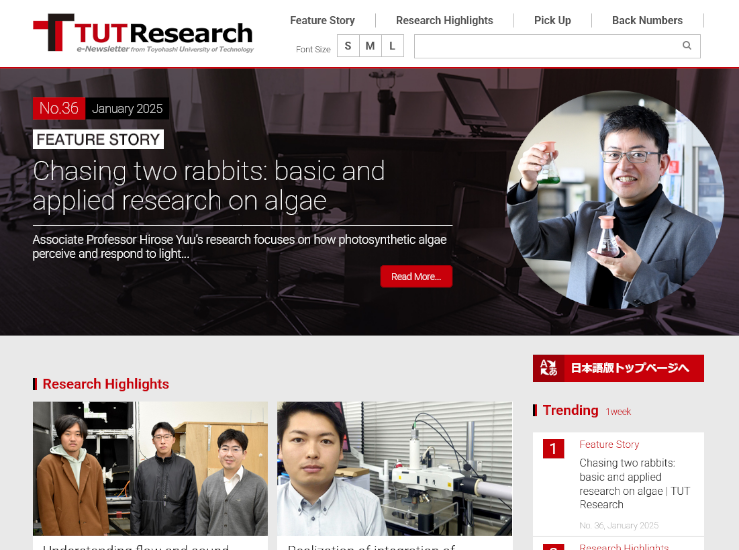Click the translation icon on Japanese page button

pos(548,368)
